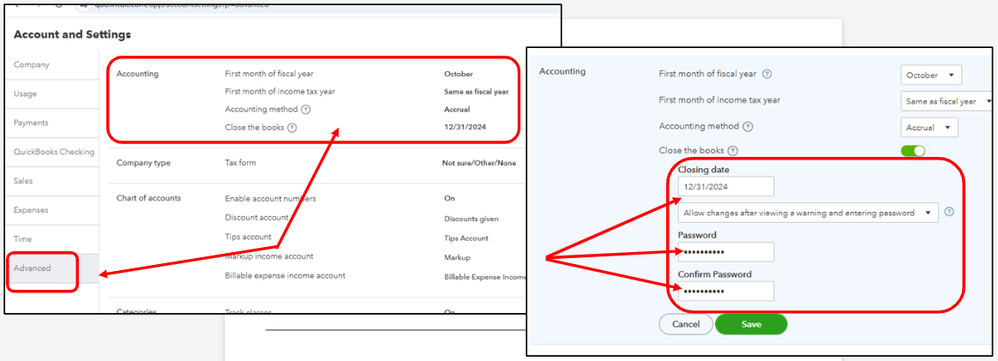Viewport: 998px width, 361px height.
Task: Click the Cancel button
Action: tap(685, 324)
